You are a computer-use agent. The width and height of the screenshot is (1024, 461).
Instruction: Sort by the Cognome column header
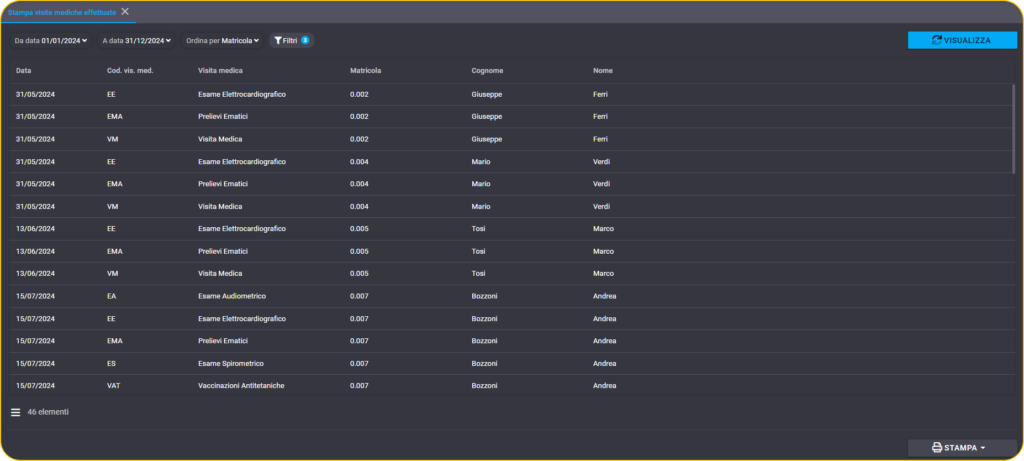[x=487, y=71]
